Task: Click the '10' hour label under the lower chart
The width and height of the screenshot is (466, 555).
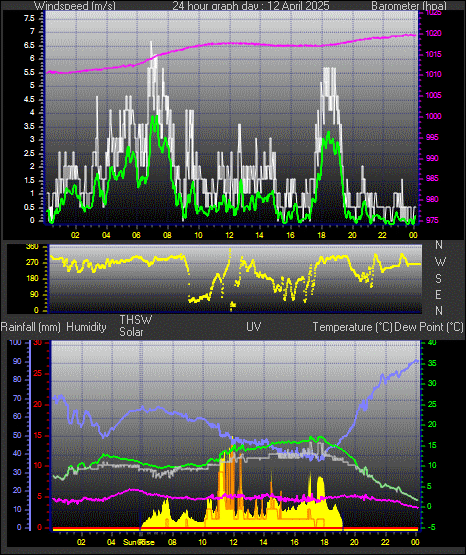Action: (x=202, y=542)
